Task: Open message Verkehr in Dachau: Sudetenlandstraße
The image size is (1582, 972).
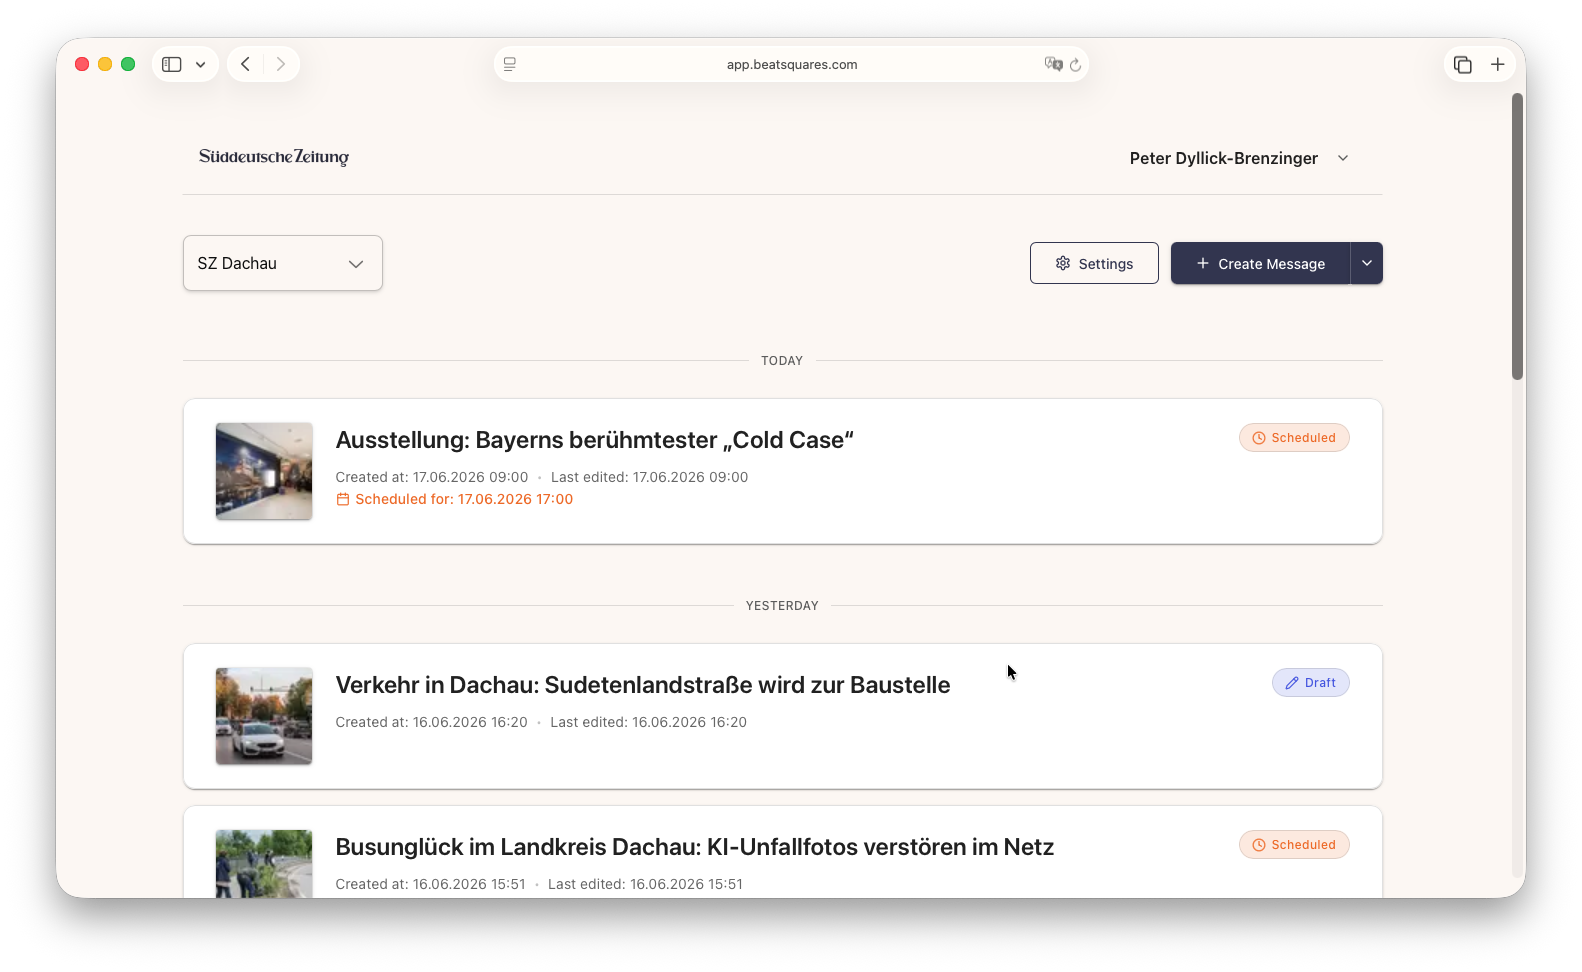Action: click(x=643, y=685)
